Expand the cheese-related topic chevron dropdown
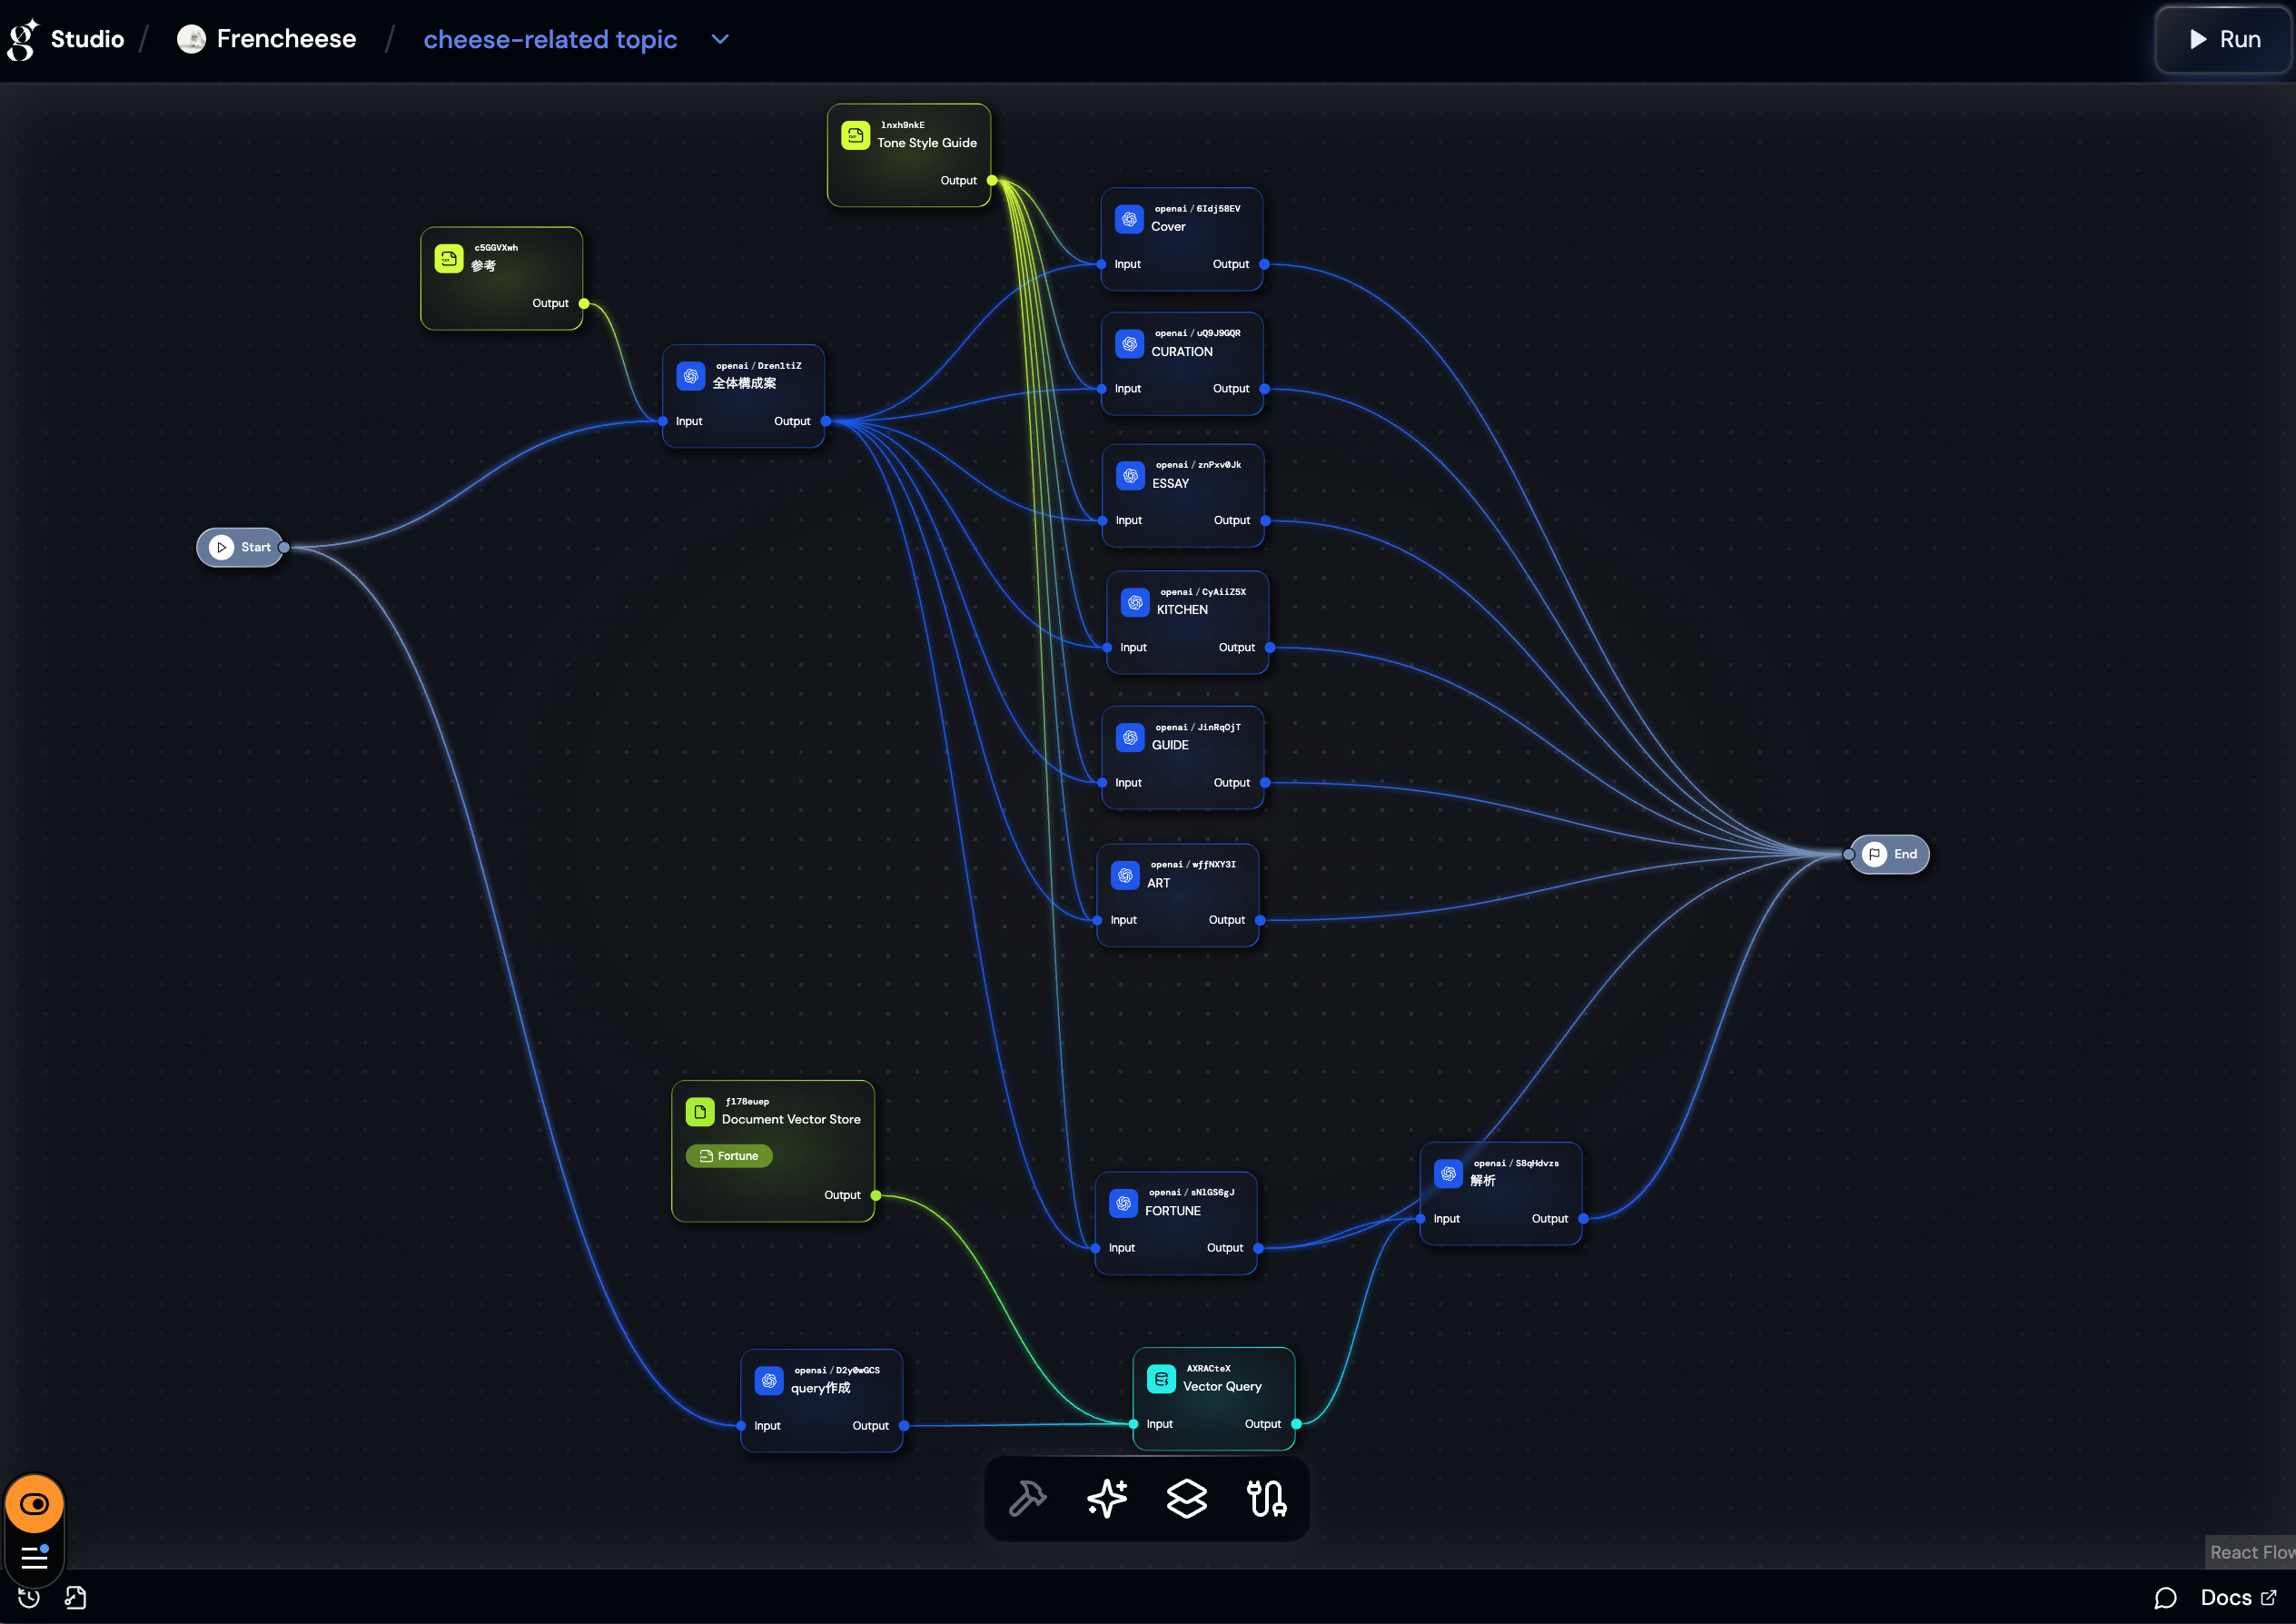Viewport: 2296px width, 1624px height. [720, 39]
